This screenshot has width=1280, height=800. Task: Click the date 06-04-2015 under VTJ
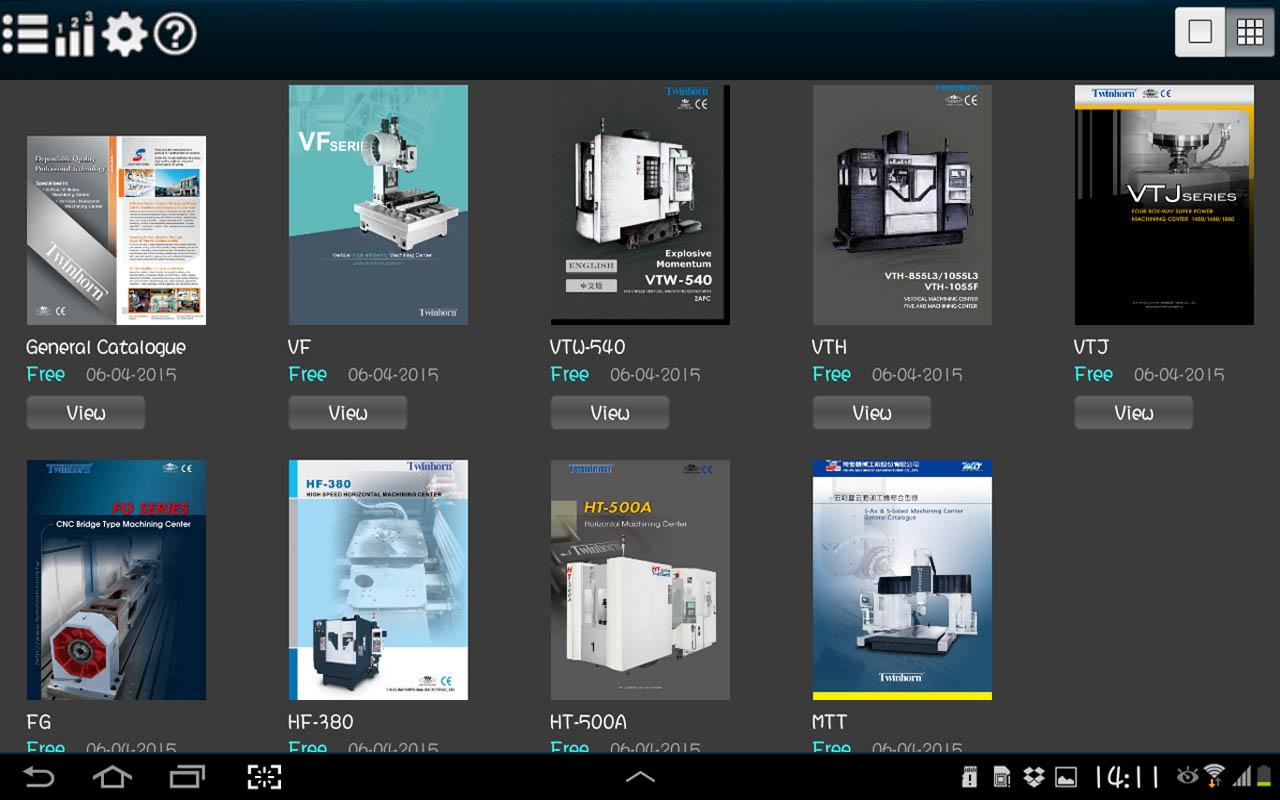pyautogui.click(x=1179, y=375)
